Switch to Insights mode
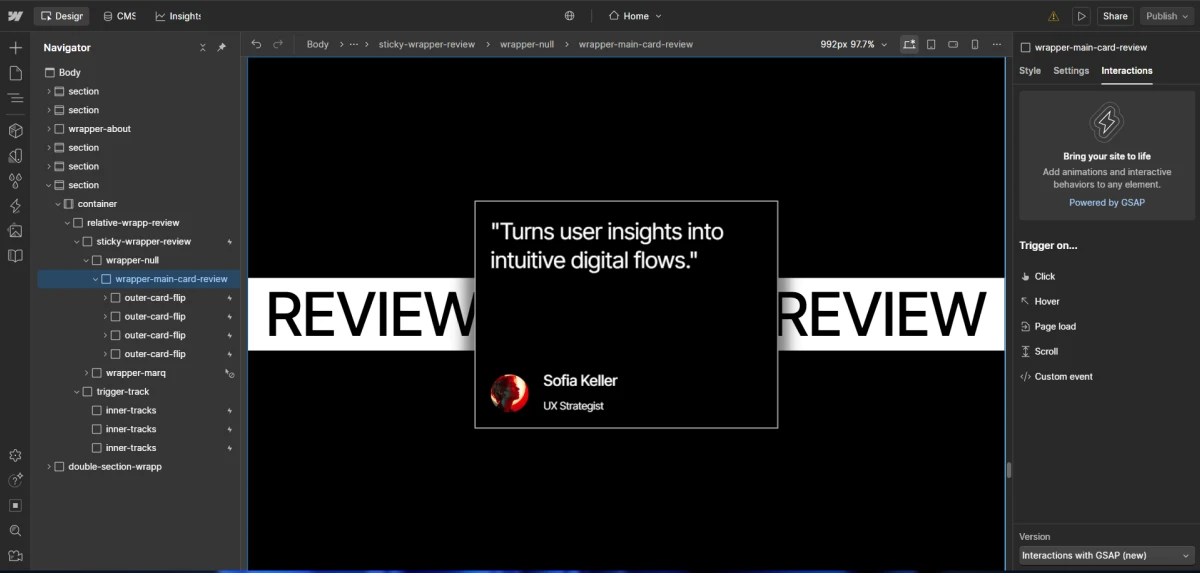The image size is (1200, 573). 178,16
